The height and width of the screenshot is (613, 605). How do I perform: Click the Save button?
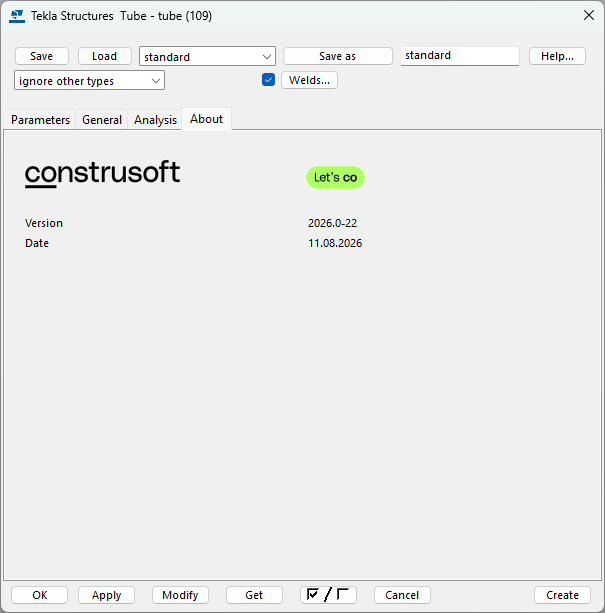42,56
